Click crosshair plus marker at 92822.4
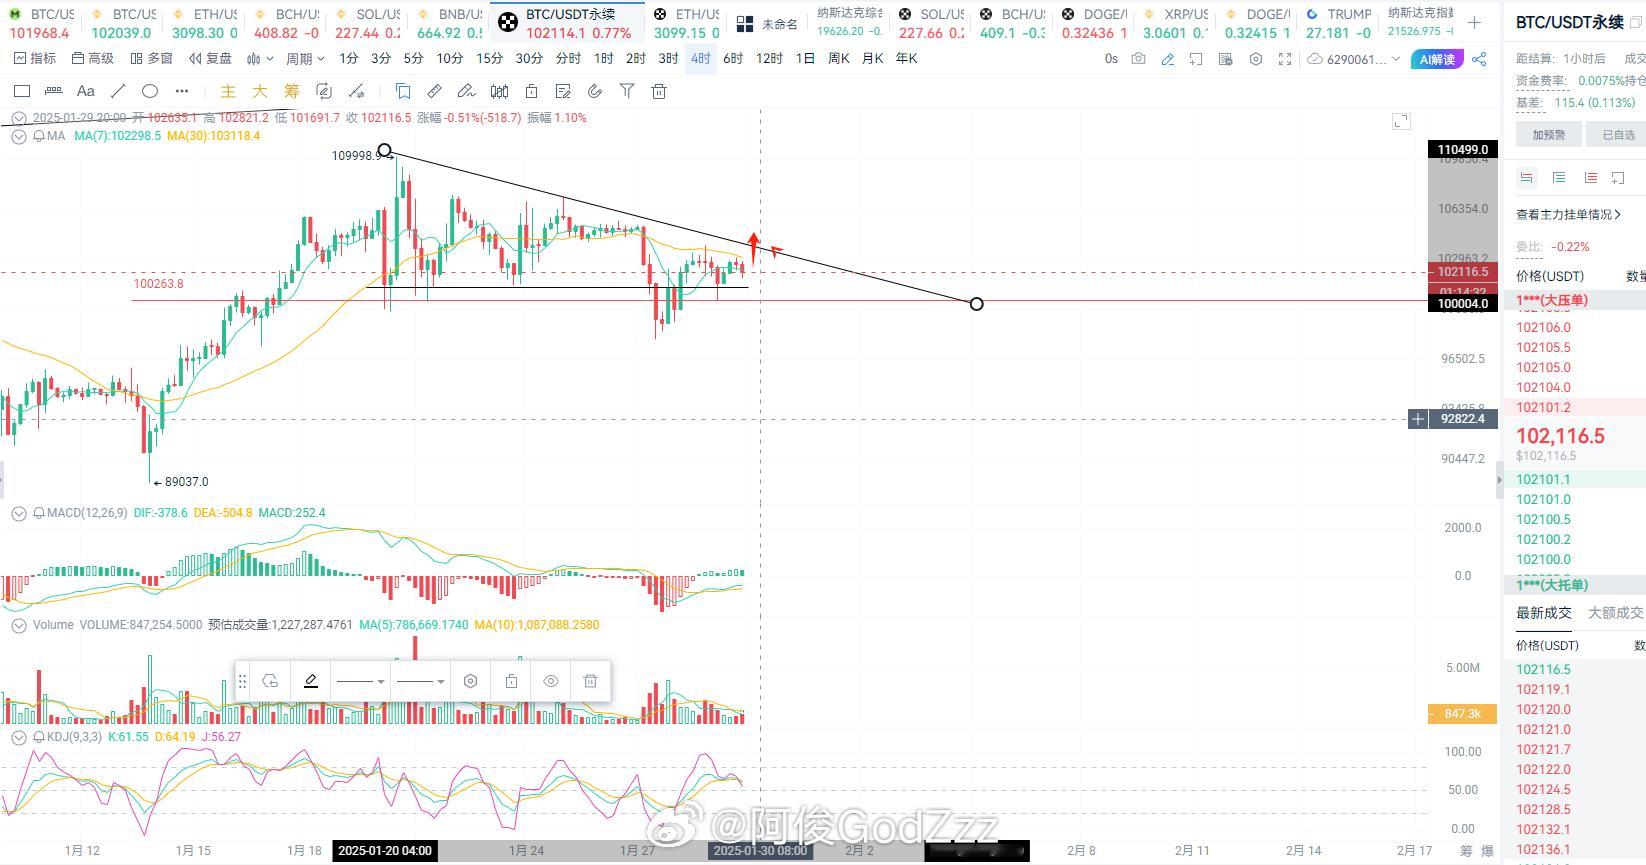 1417,419
